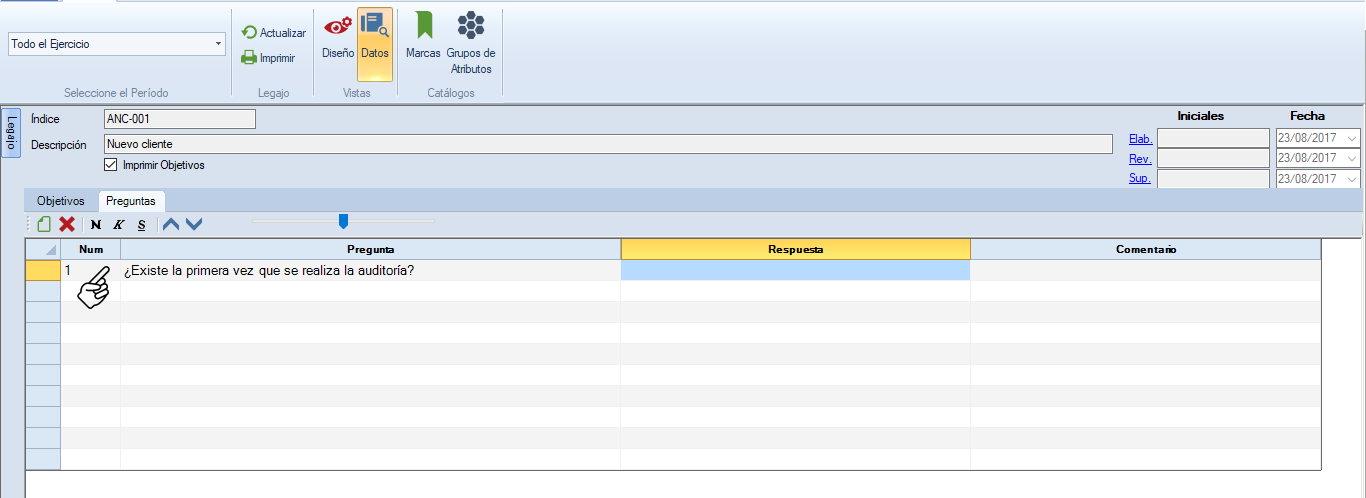
Task: Click the Actualizar refresh icon
Action: pyautogui.click(x=250, y=33)
